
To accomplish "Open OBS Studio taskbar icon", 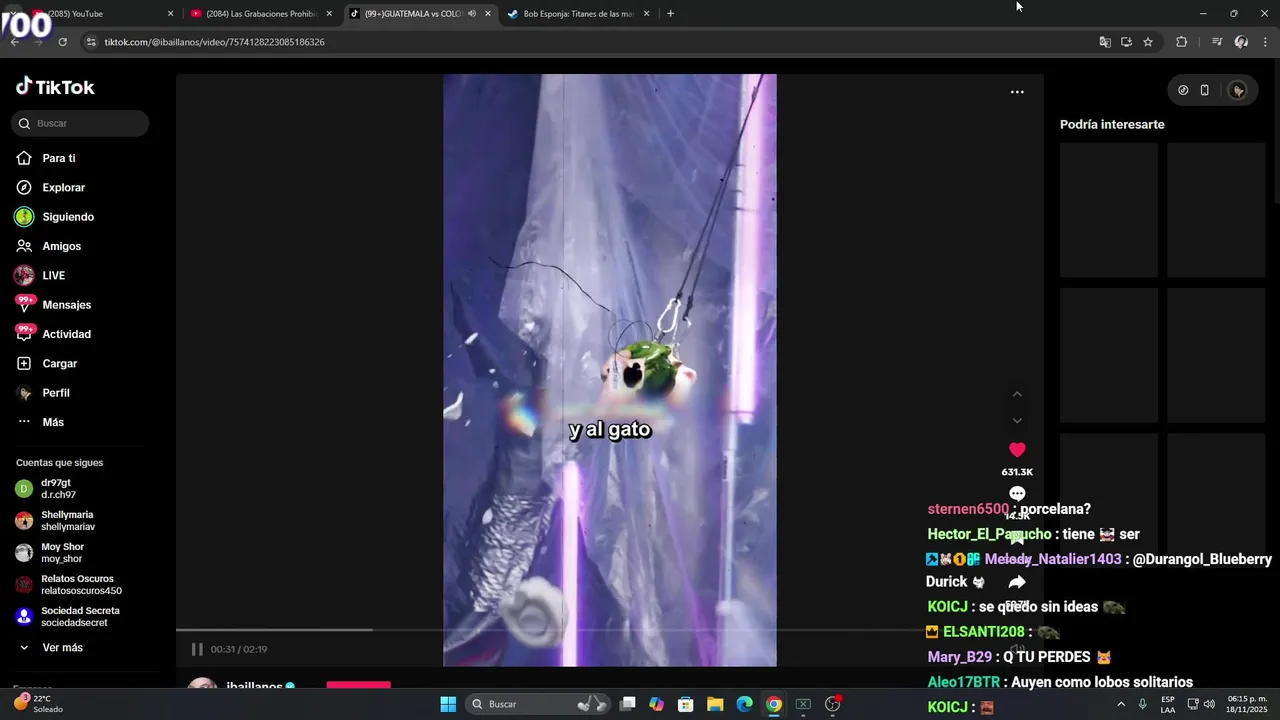I will pyautogui.click(x=832, y=704).
